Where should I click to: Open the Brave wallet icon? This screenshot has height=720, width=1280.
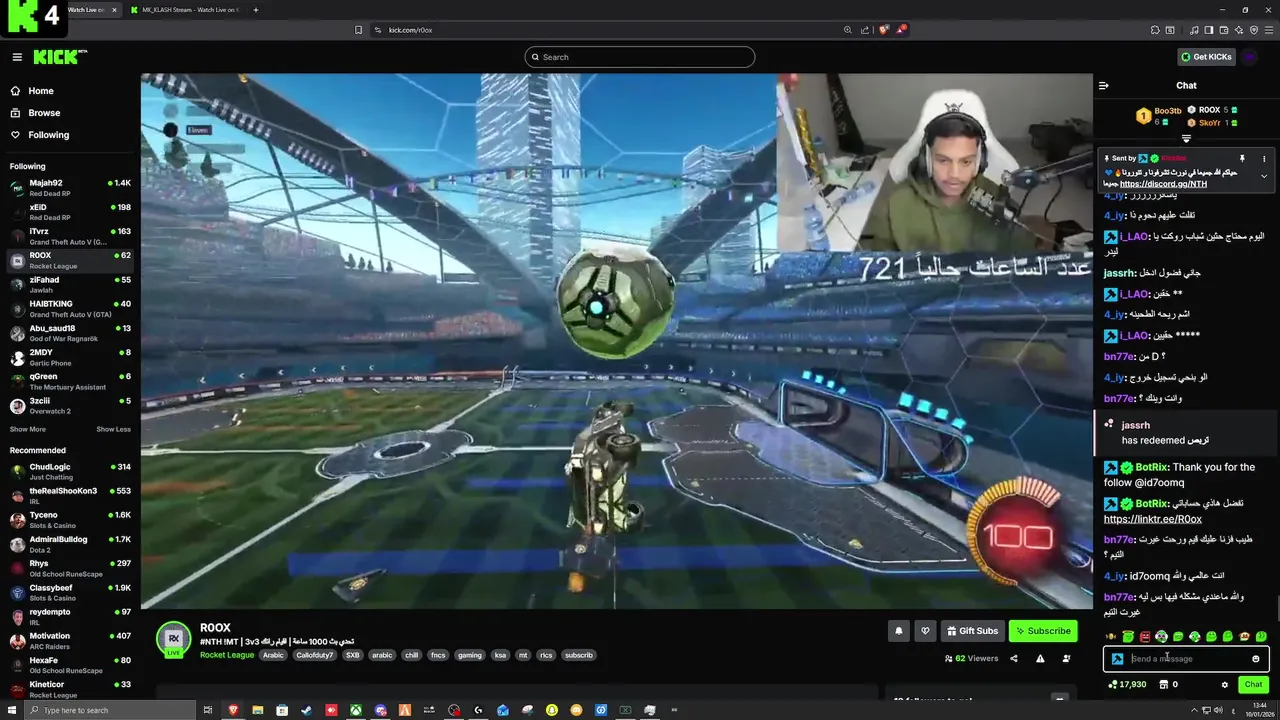[x=1224, y=30]
